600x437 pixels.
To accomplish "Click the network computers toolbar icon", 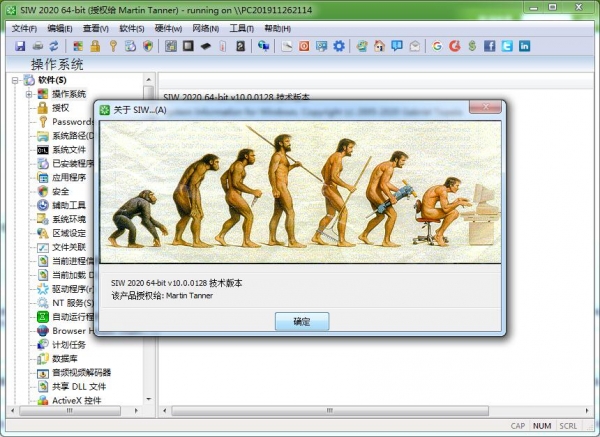I will [264, 46].
